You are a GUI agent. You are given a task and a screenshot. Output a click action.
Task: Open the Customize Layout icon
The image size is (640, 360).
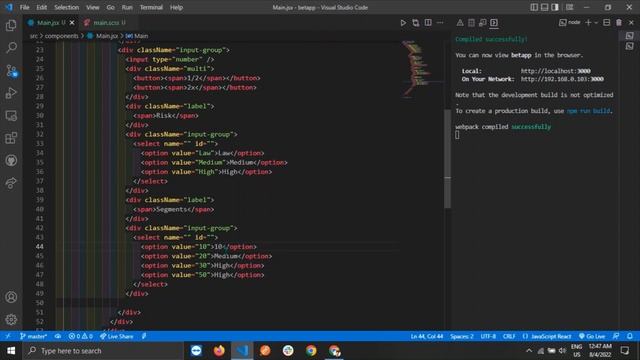569,7
